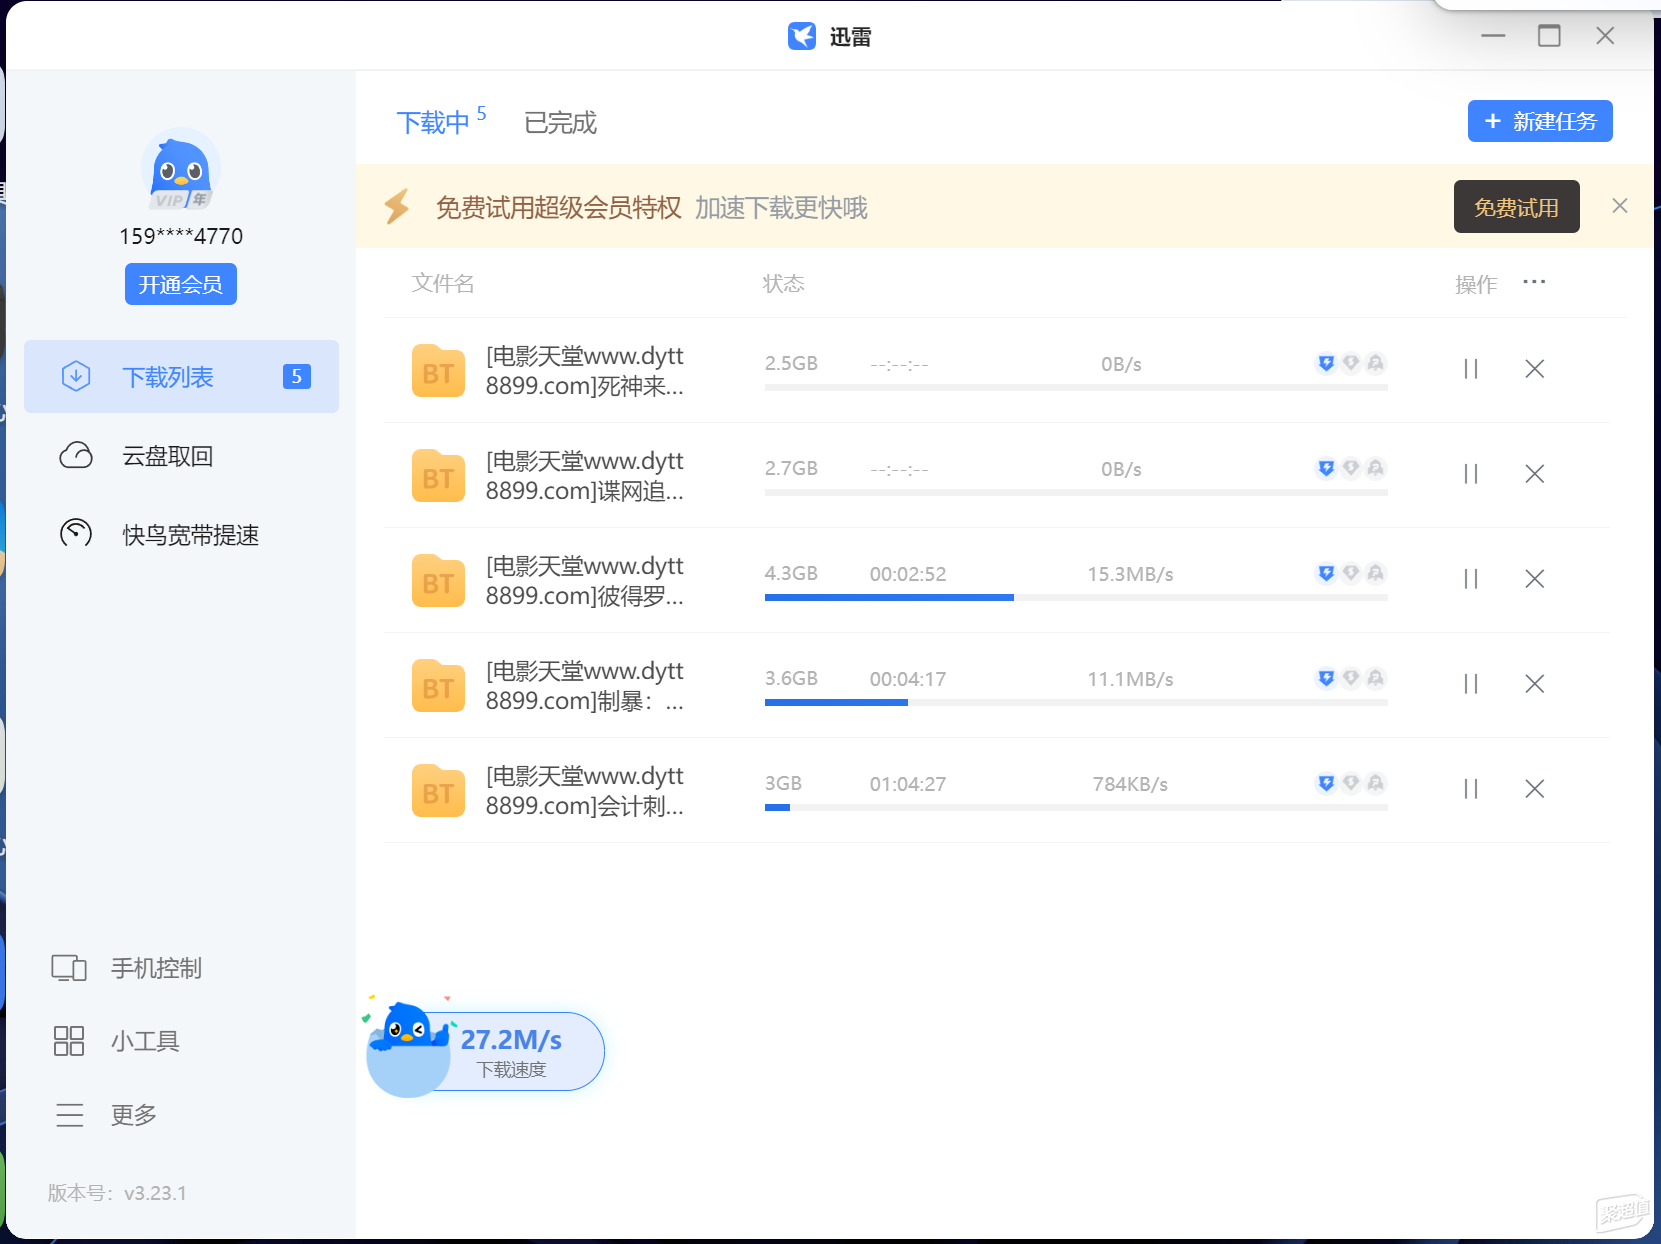Click the bird avatar profile picture
Viewport: 1661px width, 1244px height.
pos(181,170)
